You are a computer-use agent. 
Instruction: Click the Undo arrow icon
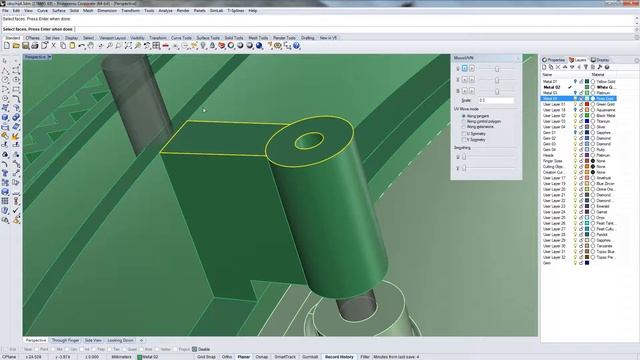[82, 46]
